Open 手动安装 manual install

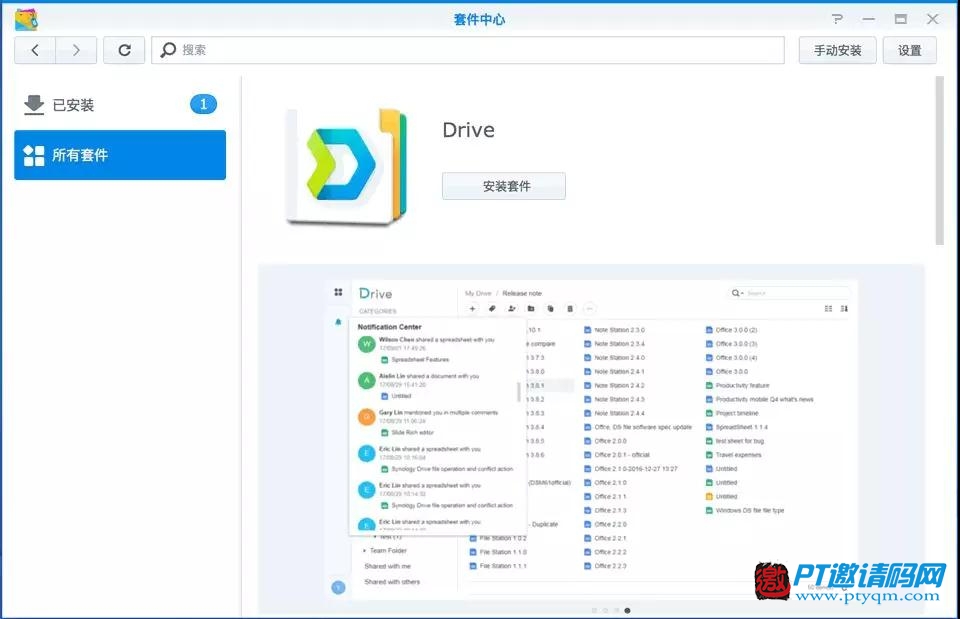[x=838, y=50]
